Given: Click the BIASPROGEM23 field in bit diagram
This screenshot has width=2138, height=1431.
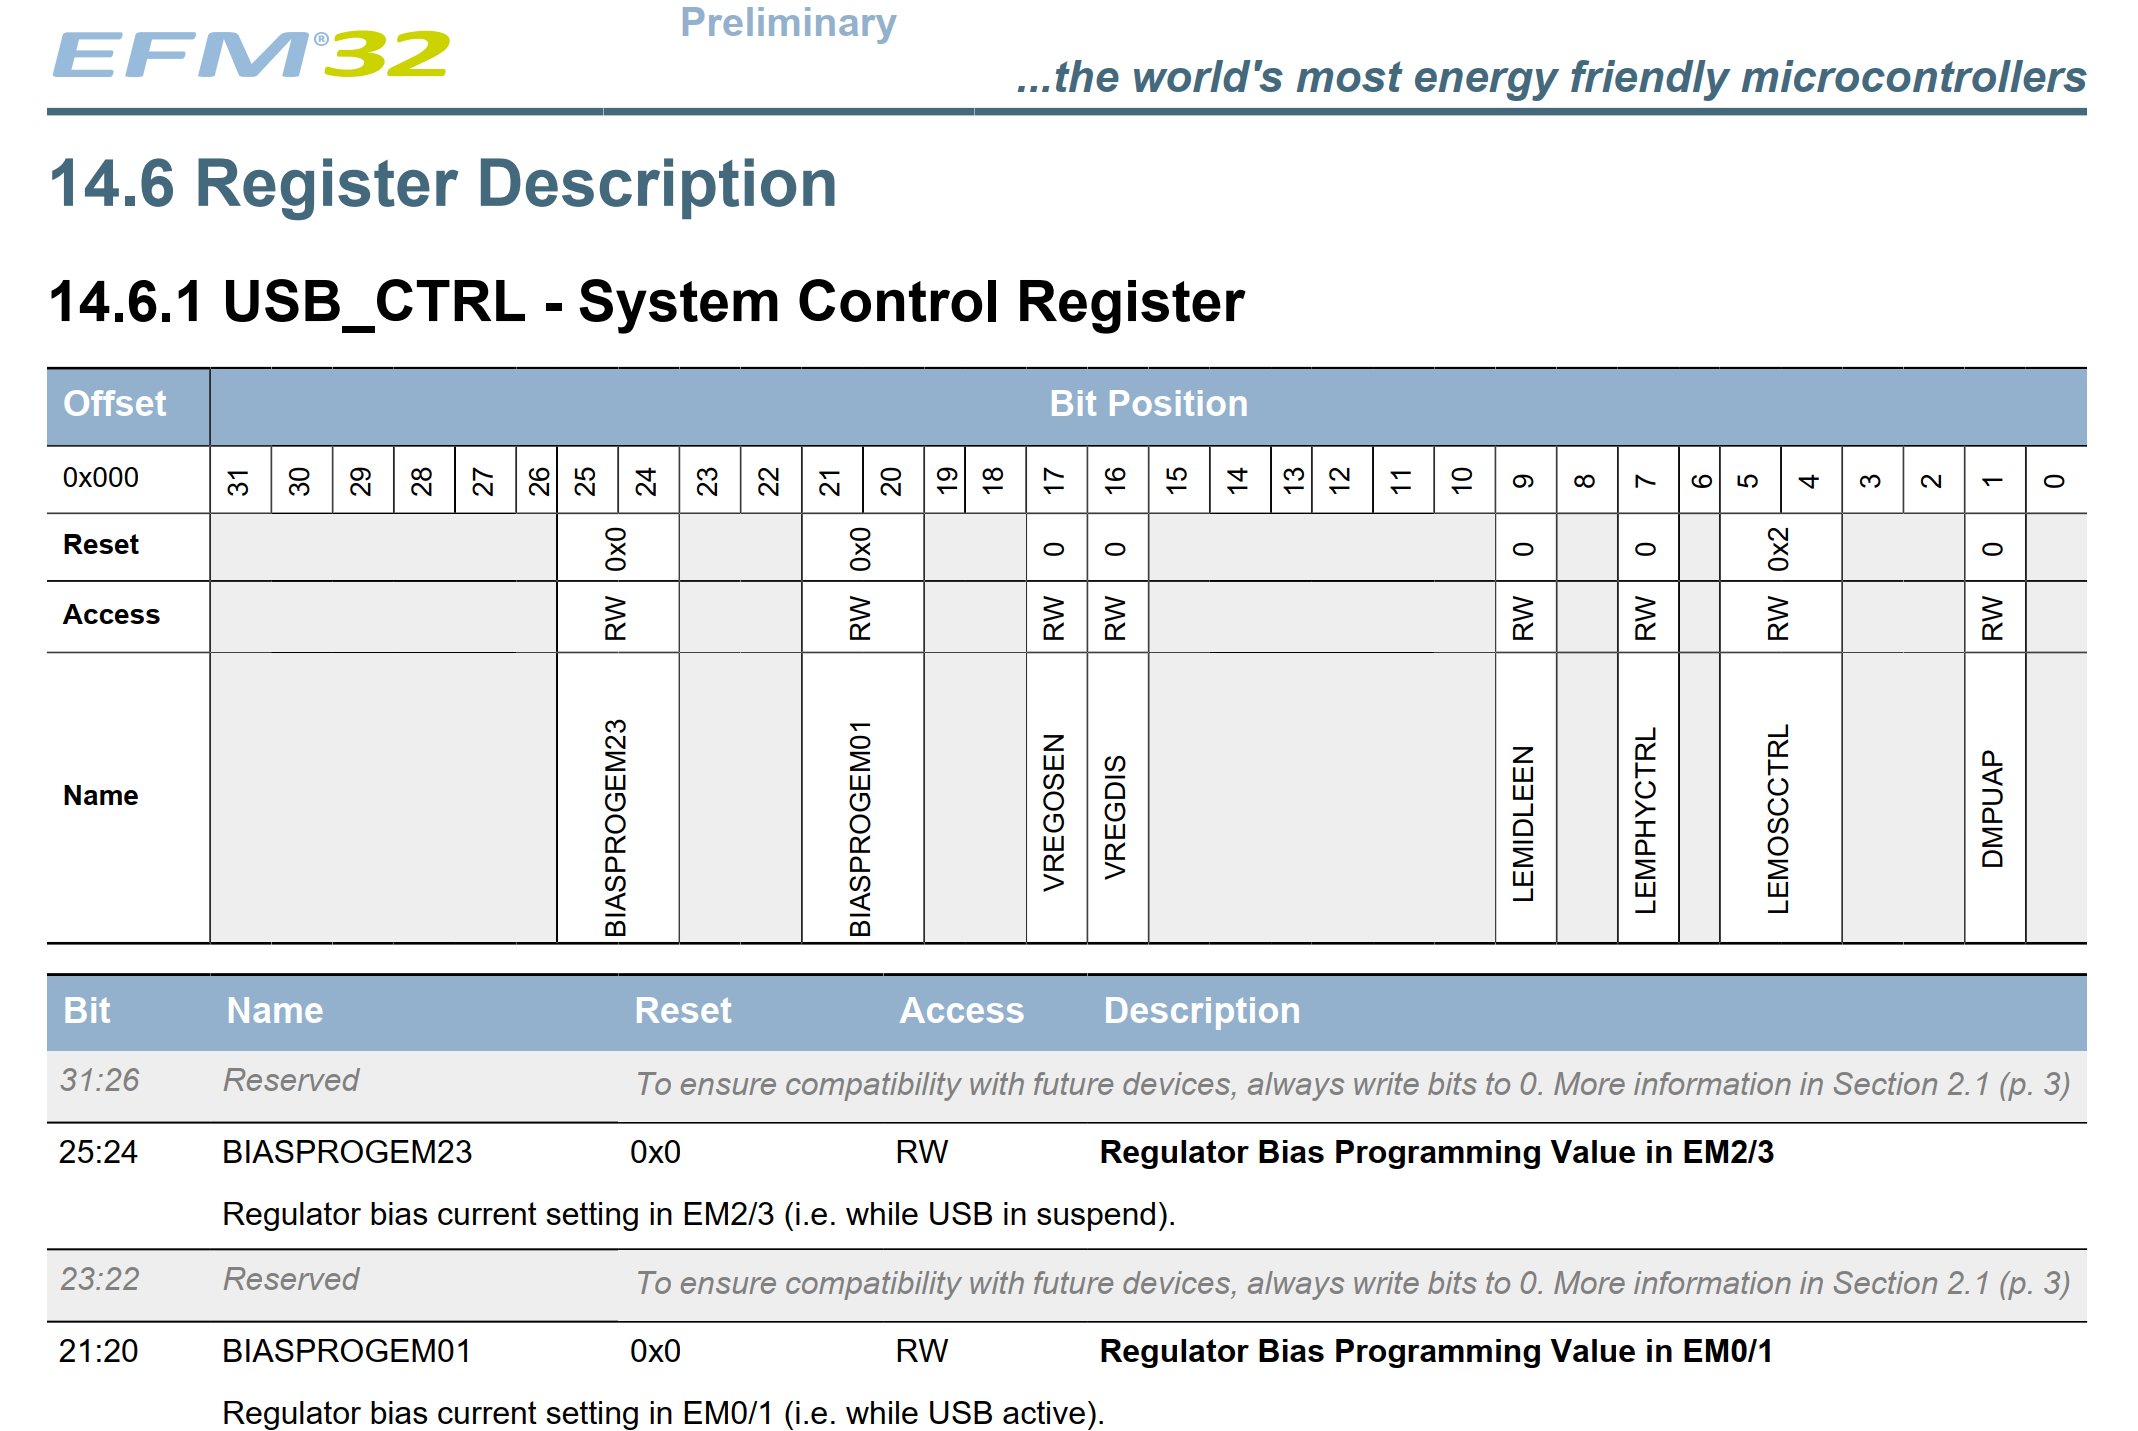Looking at the screenshot, I should pyautogui.click(x=616, y=826).
